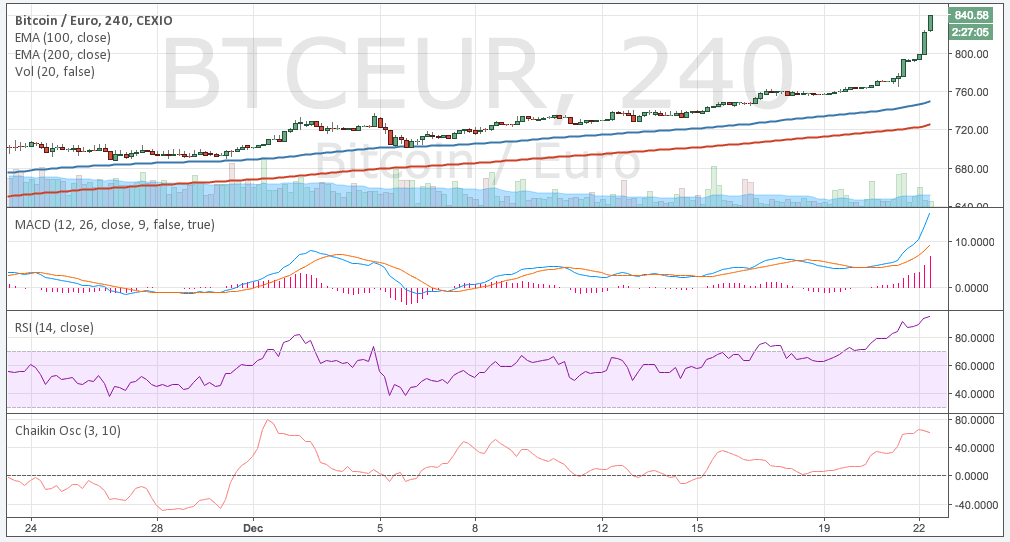Click the 800.00 price axis label
Screen dimensions: 1010x542
(971, 54)
